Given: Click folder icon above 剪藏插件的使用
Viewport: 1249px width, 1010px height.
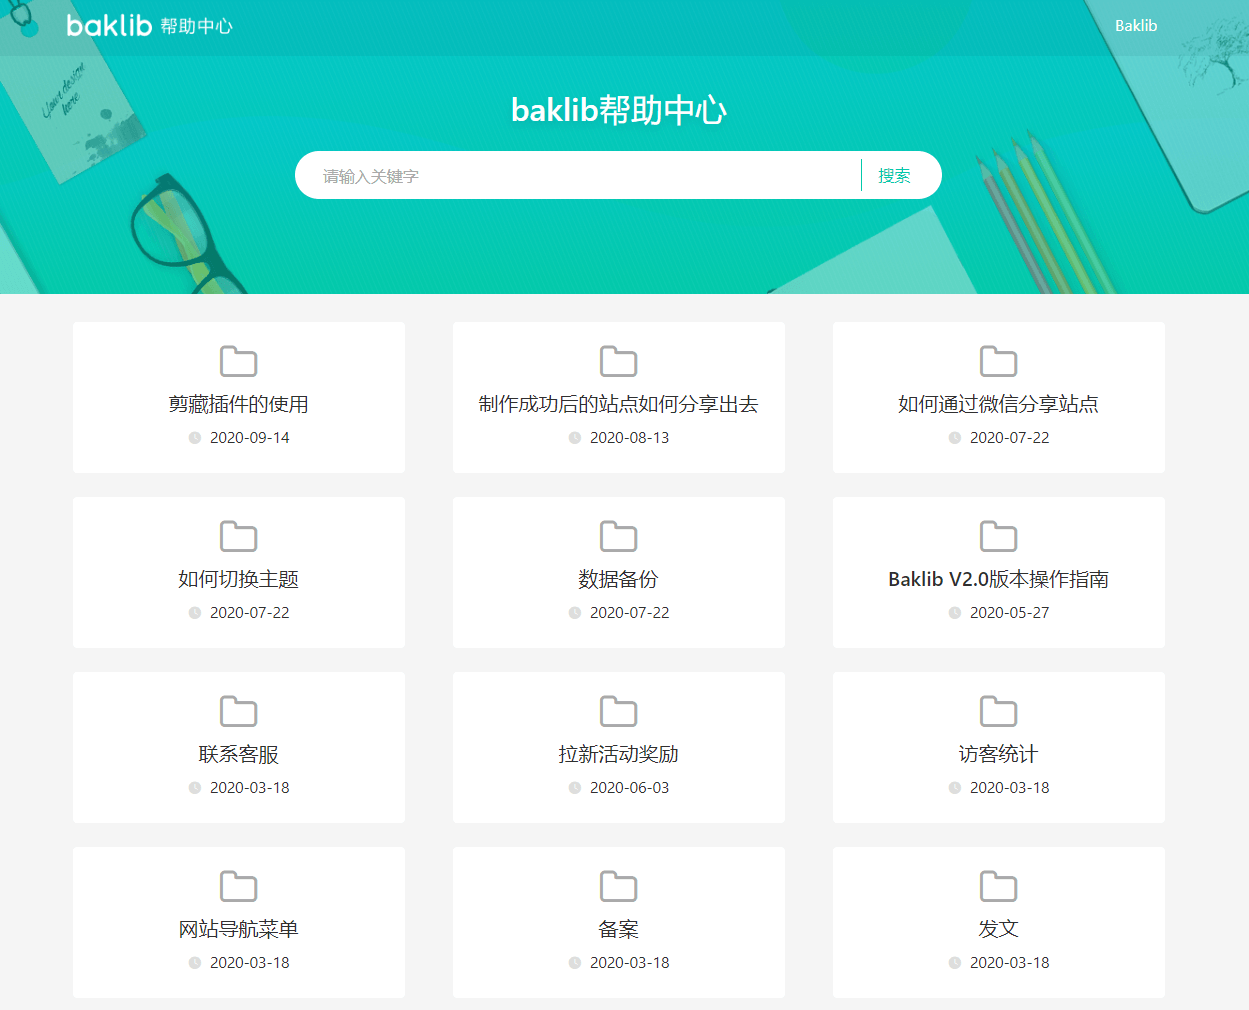Looking at the screenshot, I should point(238,361).
